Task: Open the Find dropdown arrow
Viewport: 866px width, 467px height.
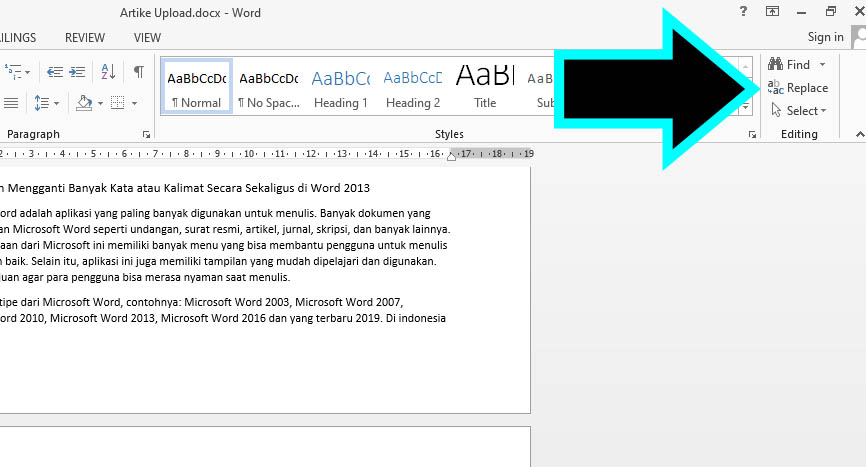Action: (822, 65)
